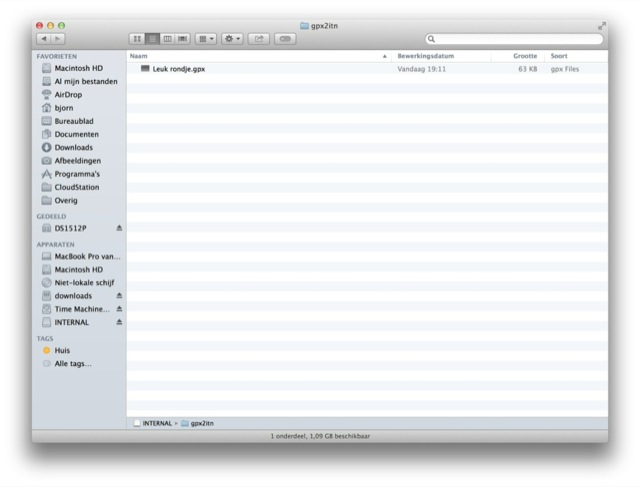Open Time Machine... volume

[x=82, y=309]
